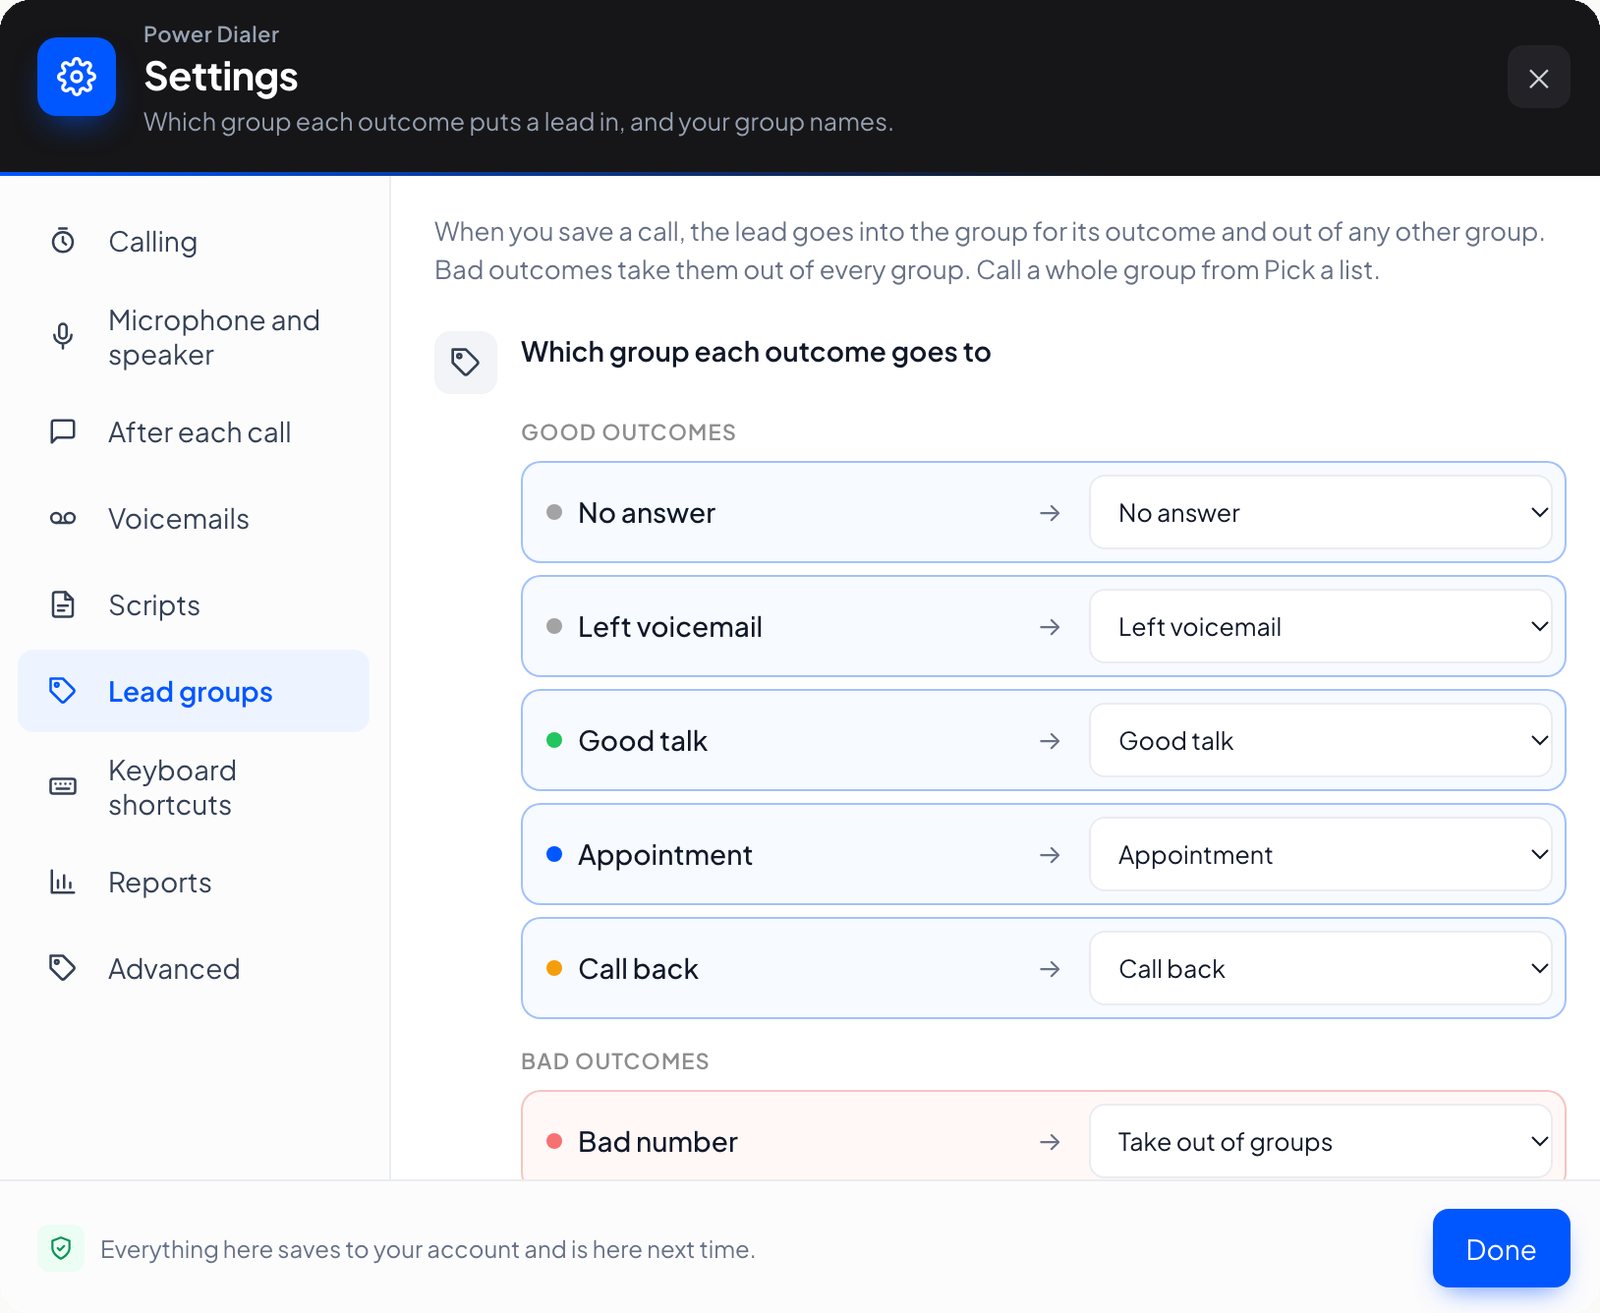This screenshot has height=1313, width=1600.
Task: Click the green dot beside Good talk
Action: coord(554,740)
